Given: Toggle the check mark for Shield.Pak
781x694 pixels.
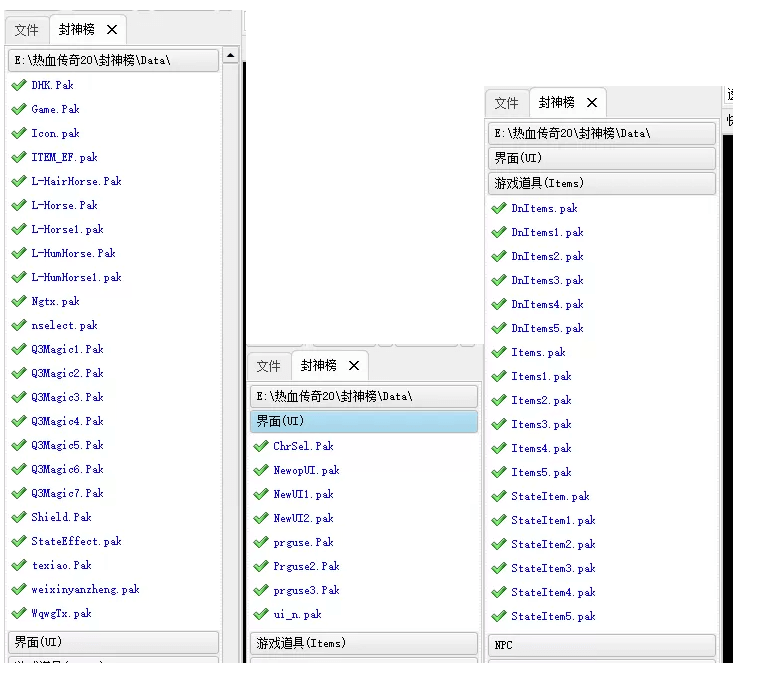Looking at the screenshot, I should click(19, 517).
